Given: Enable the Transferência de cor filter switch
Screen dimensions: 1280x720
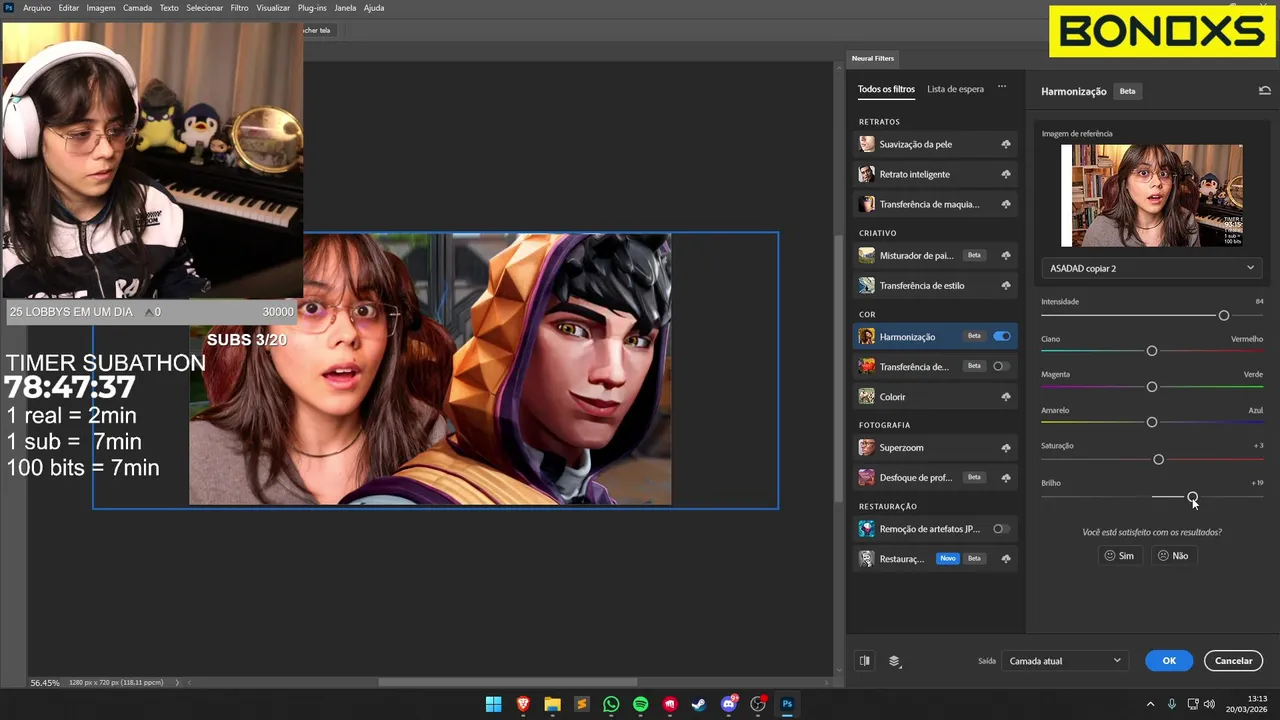Looking at the screenshot, I should tap(1002, 366).
